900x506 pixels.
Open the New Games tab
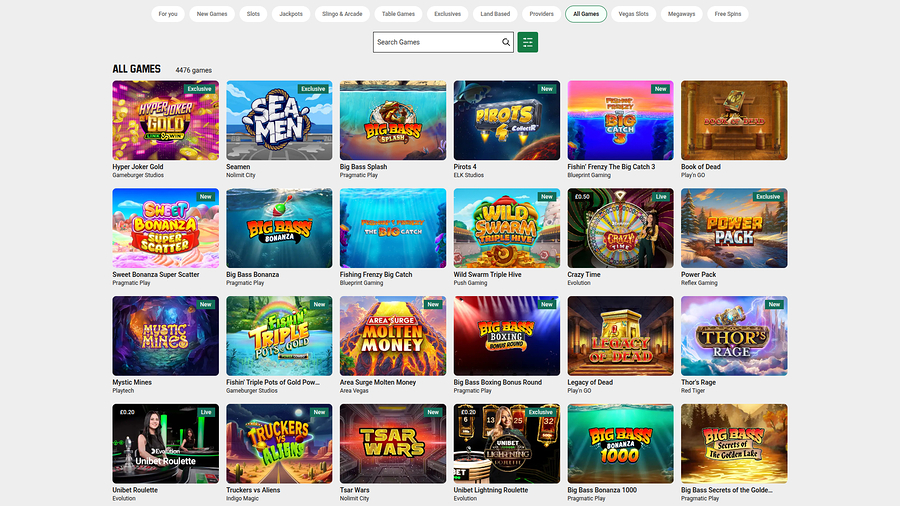coord(212,14)
